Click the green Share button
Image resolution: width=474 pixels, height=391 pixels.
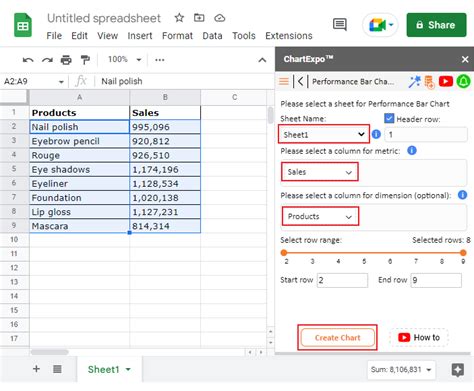pyautogui.click(x=436, y=25)
